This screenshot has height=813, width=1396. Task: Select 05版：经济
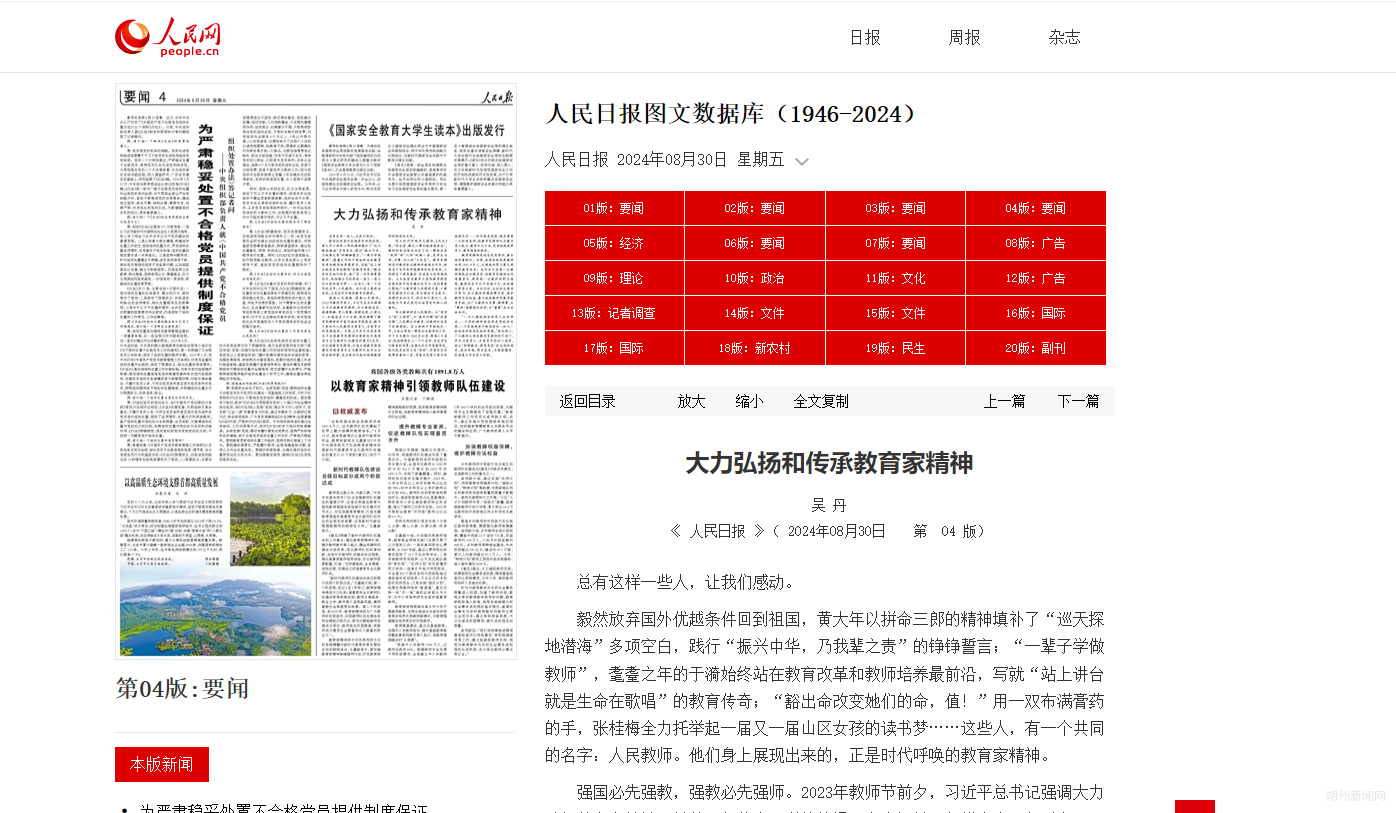(x=614, y=243)
